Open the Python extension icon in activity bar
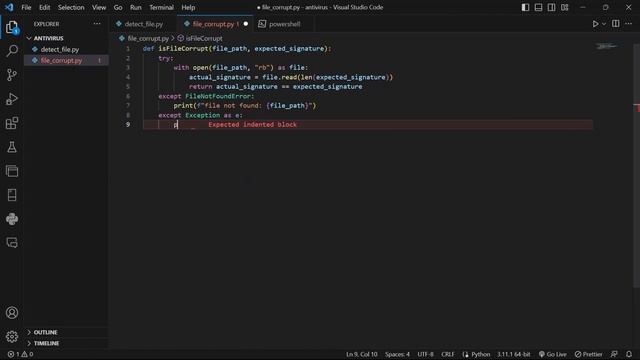640x360 pixels. coord(12,219)
